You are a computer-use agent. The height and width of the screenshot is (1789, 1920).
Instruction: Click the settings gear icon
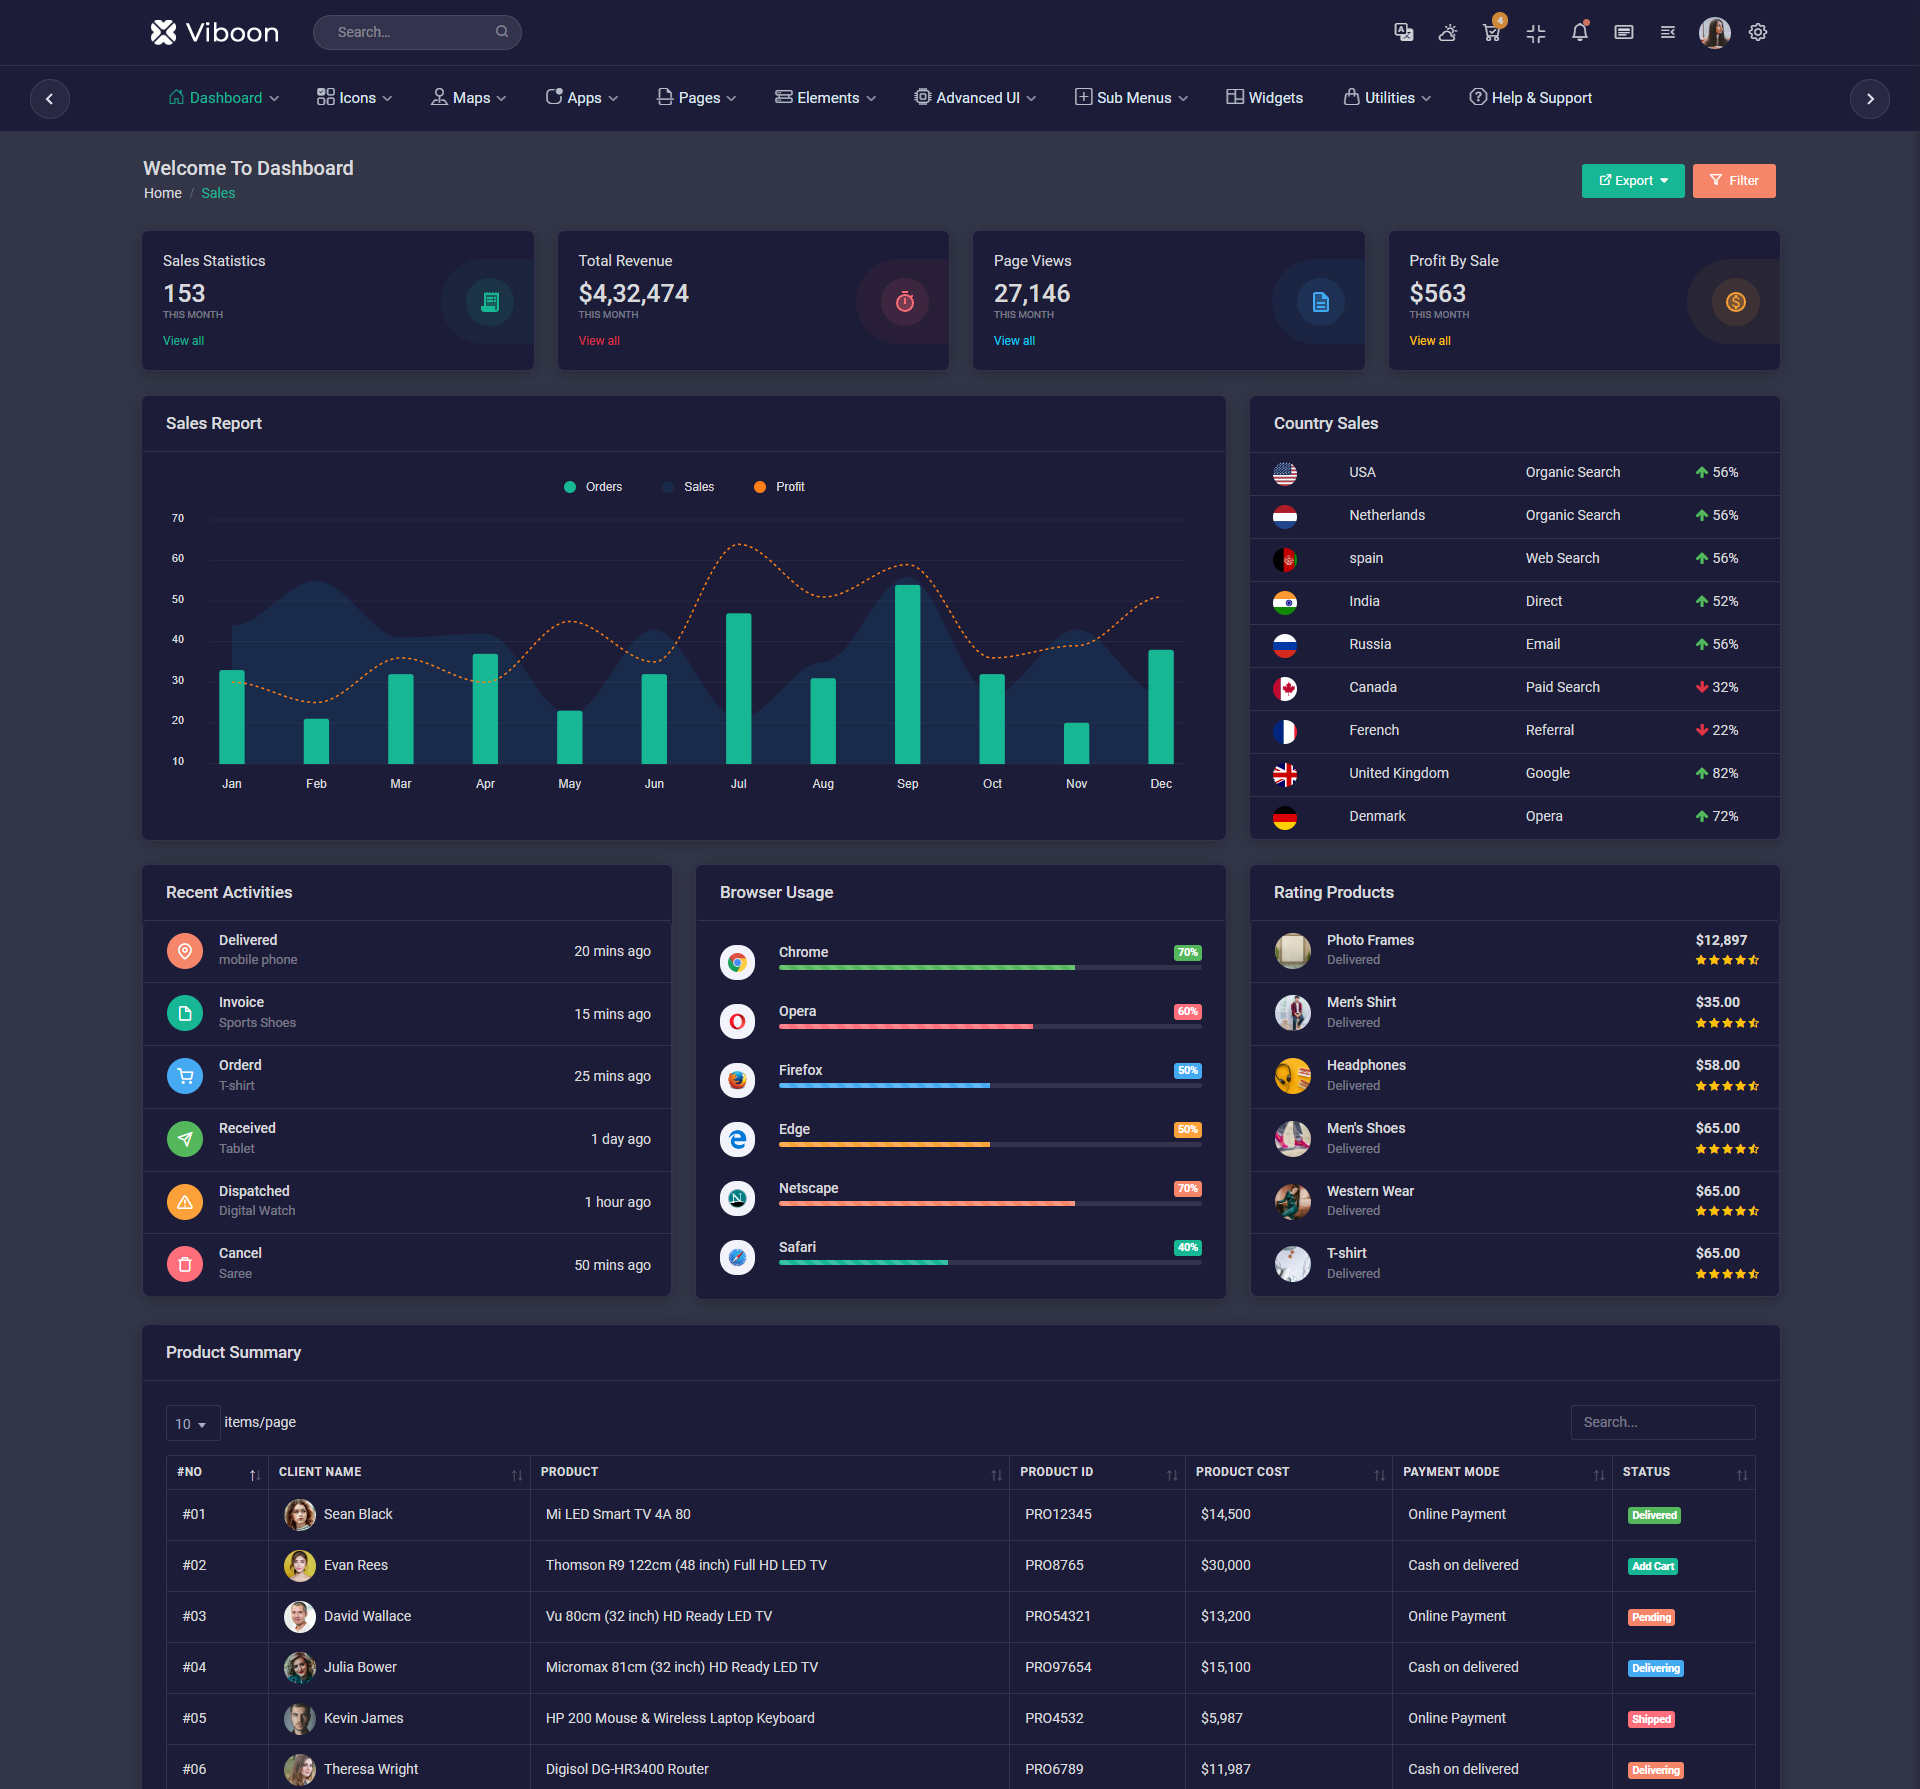pyautogui.click(x=1758, y=32)
